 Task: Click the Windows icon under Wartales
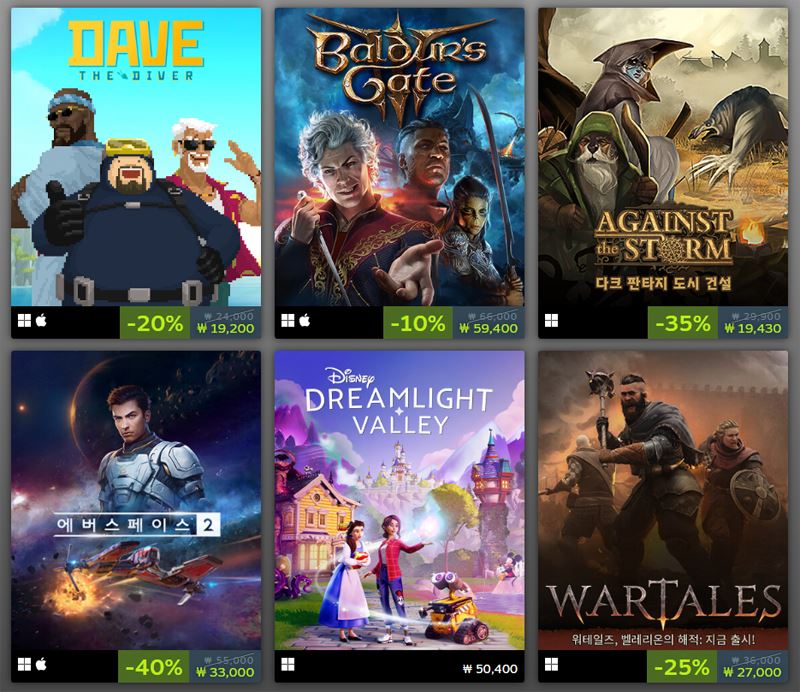(552, 664)
